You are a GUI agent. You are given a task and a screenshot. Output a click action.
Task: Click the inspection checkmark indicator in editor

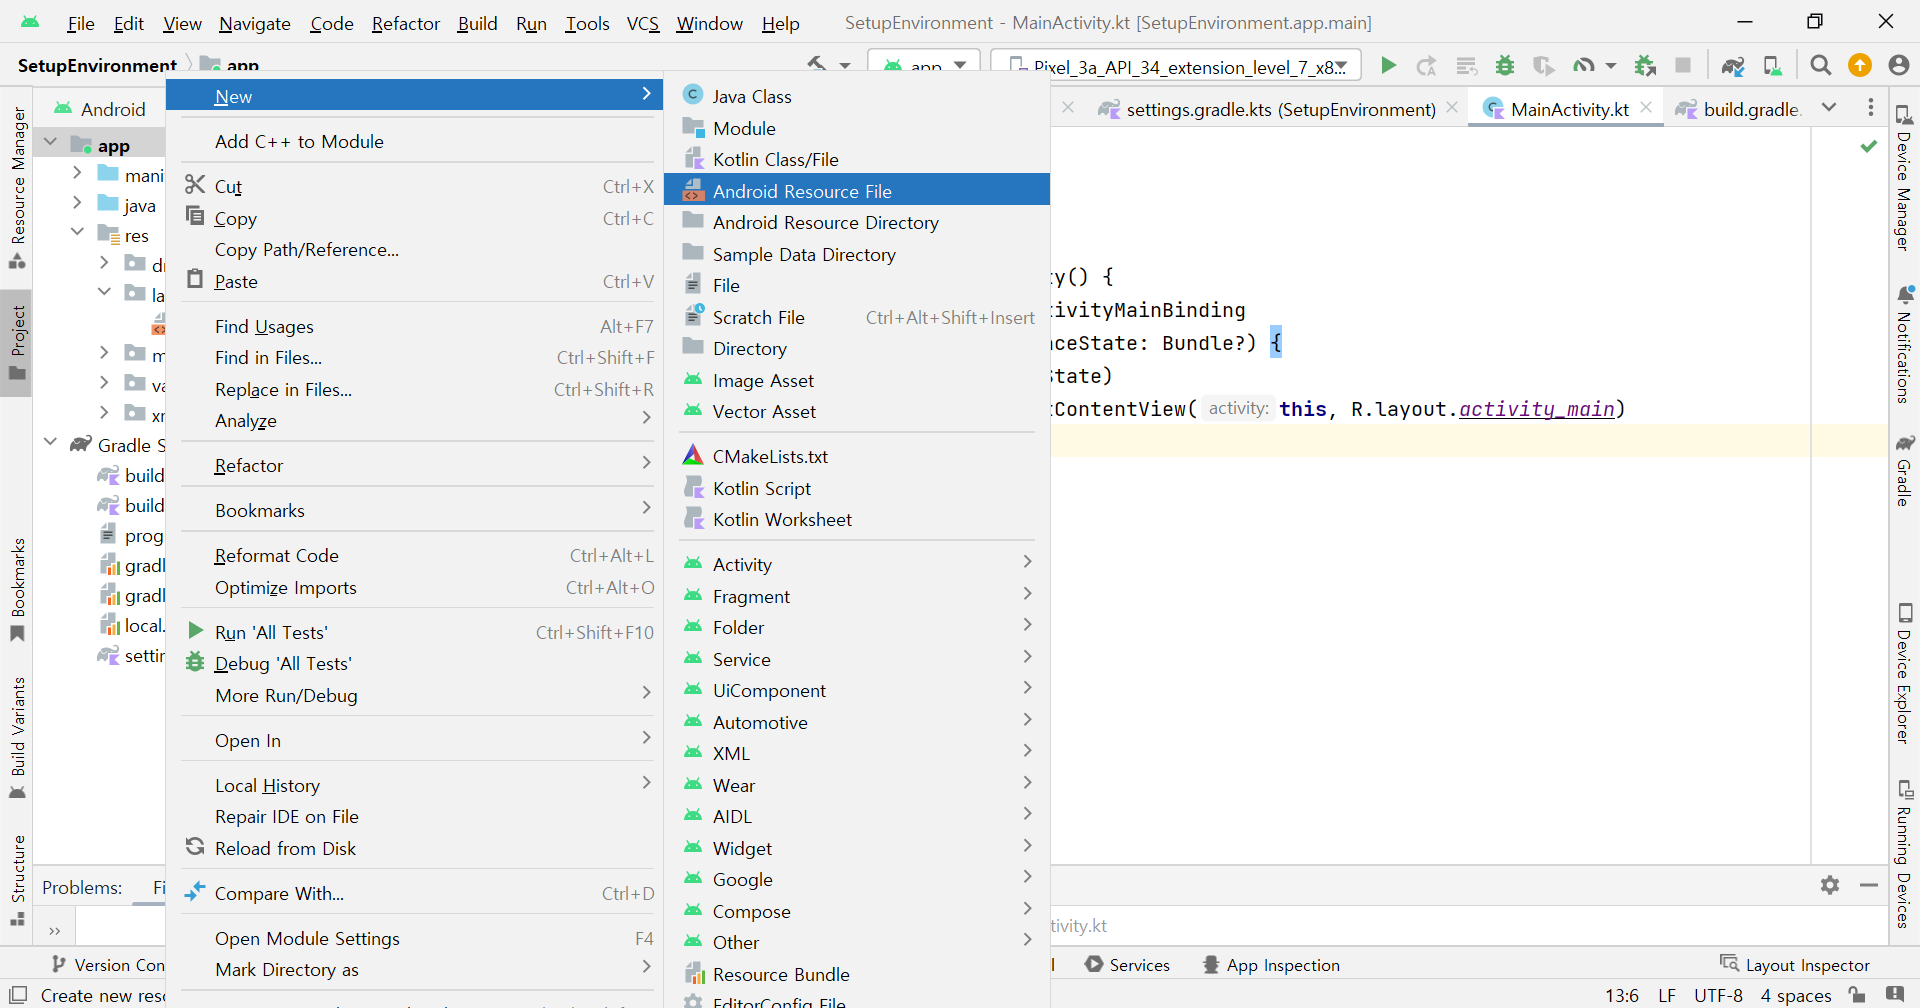coord(1868,146)
